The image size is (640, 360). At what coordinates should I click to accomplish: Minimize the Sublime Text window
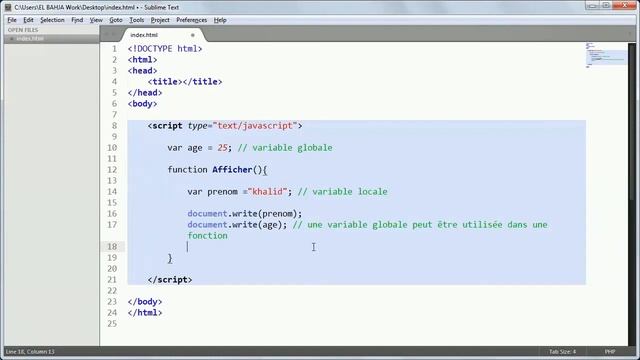tap(593, 6)
